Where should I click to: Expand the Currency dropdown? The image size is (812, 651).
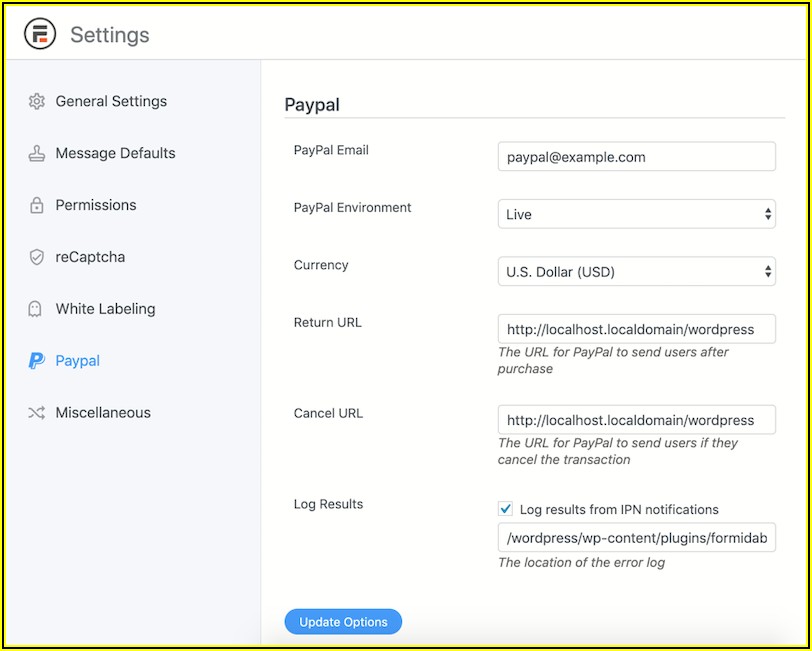pyautogui.click(x=636, y=271)
